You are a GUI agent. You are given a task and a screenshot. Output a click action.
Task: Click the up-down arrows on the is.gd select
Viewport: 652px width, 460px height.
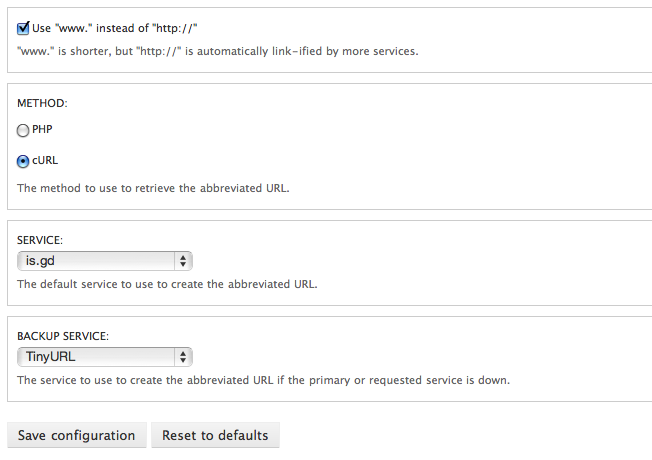pyautogui.click(x=183, y=261)
